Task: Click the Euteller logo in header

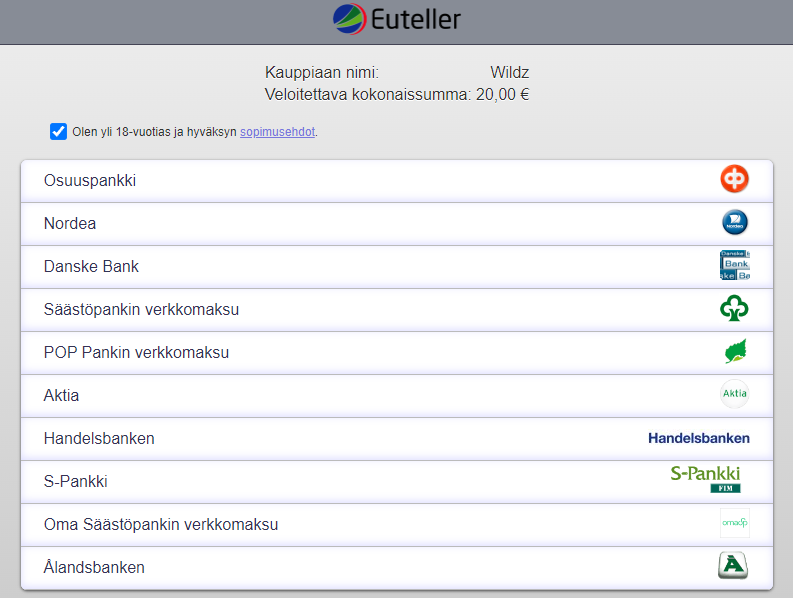Action: click(x=397, y=19)
